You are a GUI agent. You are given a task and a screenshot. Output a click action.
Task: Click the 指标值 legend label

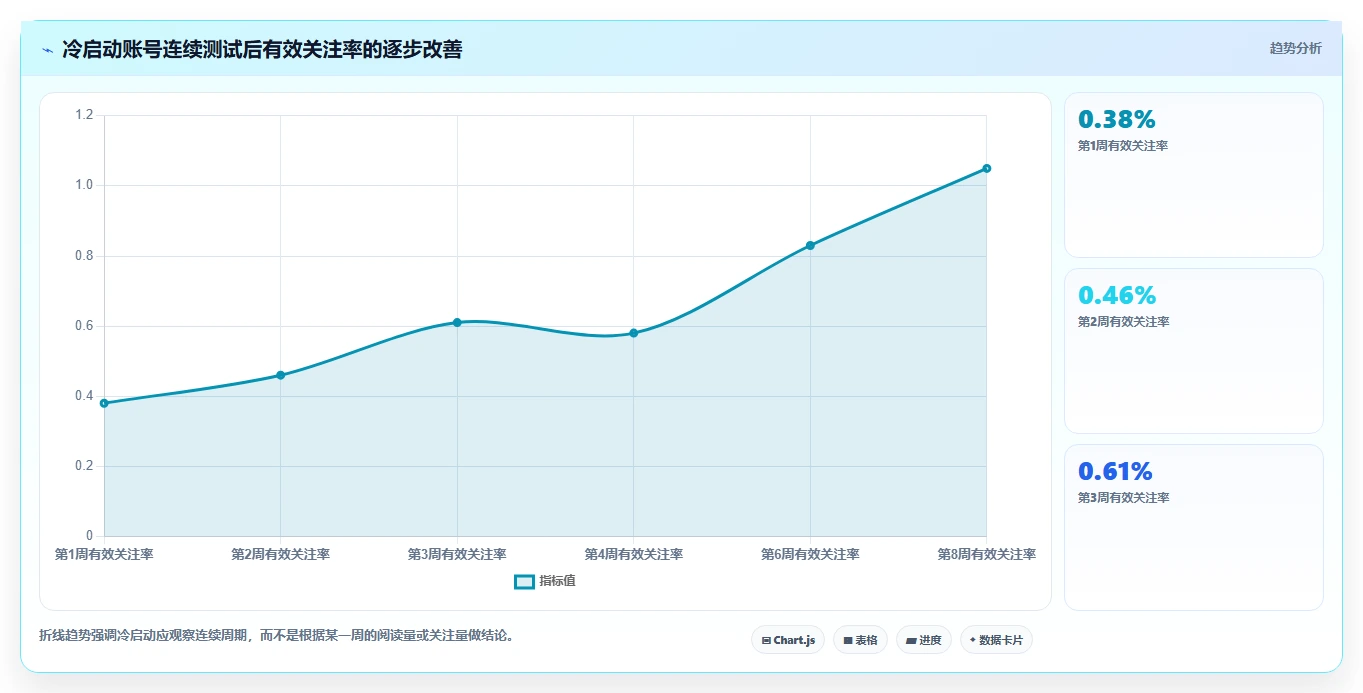pos(557,582)
